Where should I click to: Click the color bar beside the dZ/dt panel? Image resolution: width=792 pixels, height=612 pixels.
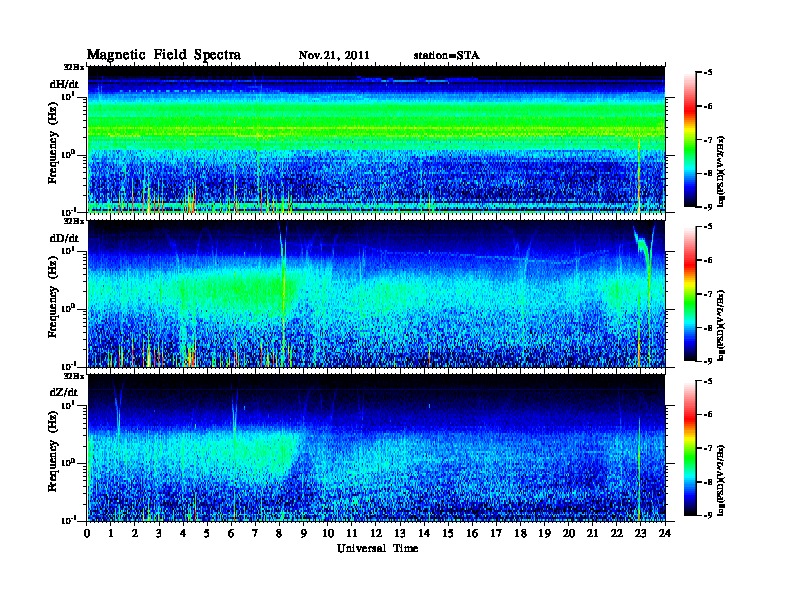click(x=690, y=448)
